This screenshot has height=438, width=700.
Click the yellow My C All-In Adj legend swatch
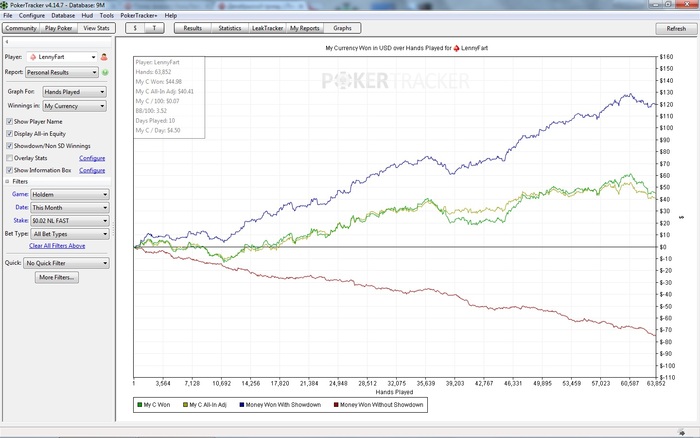pyautogui.click(x=185, y=405)
